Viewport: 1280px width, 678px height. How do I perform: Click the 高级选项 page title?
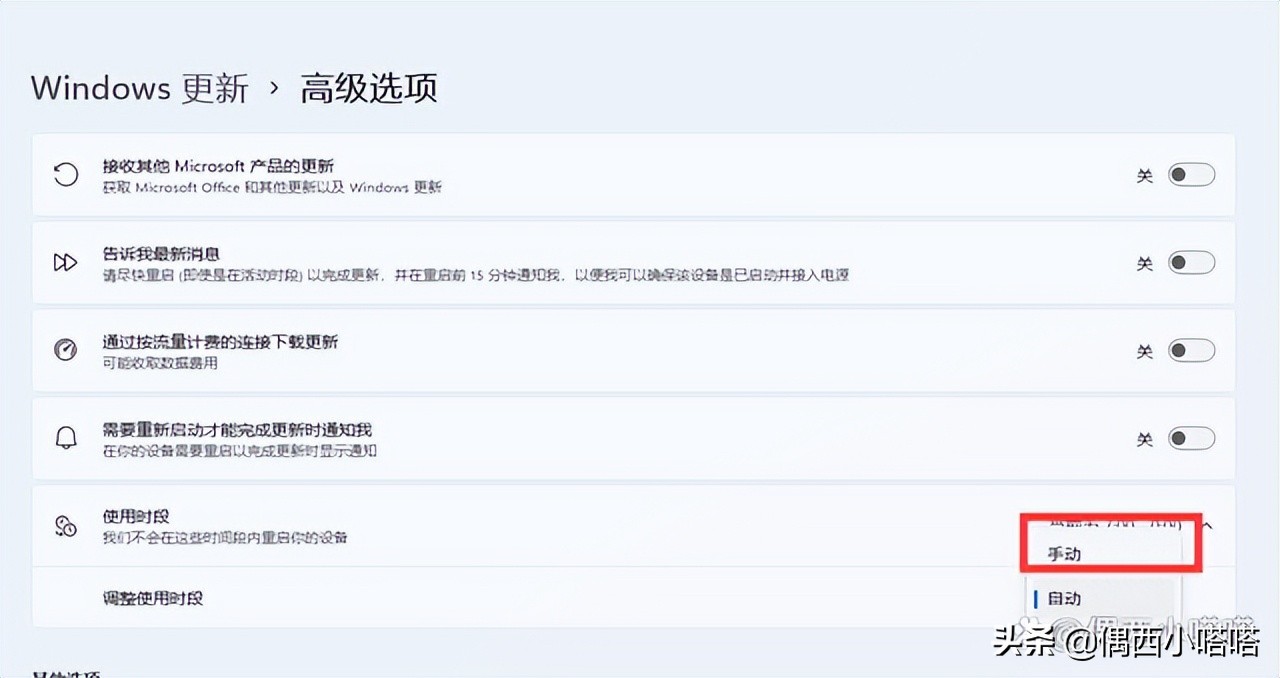coord(369,89)
